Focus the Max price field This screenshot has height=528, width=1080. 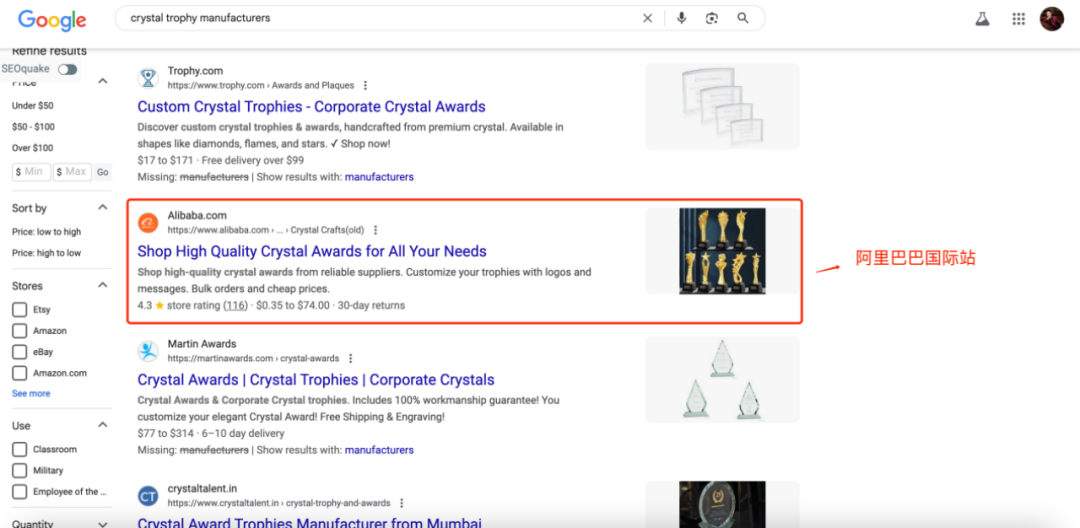click(x=73, y=172)
